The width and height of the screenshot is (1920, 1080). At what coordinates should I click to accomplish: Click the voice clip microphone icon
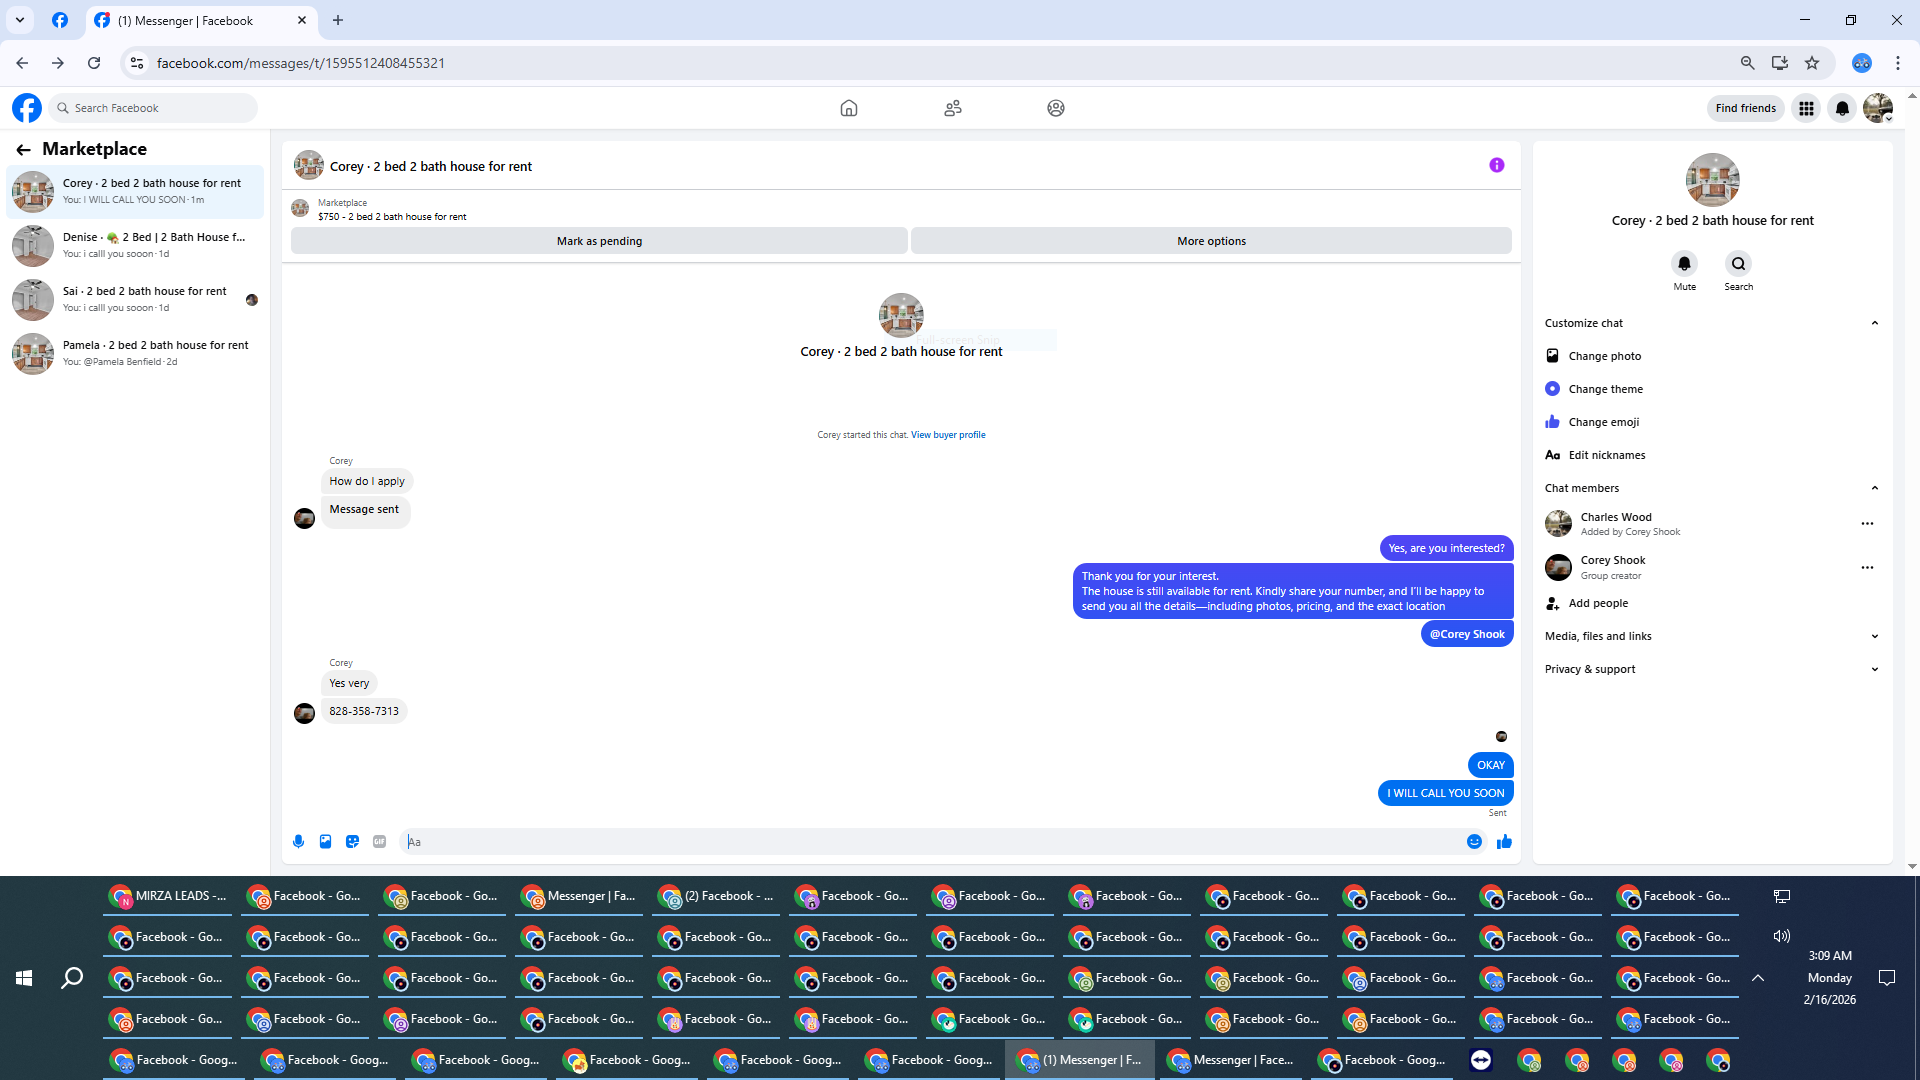coord(298,842)
